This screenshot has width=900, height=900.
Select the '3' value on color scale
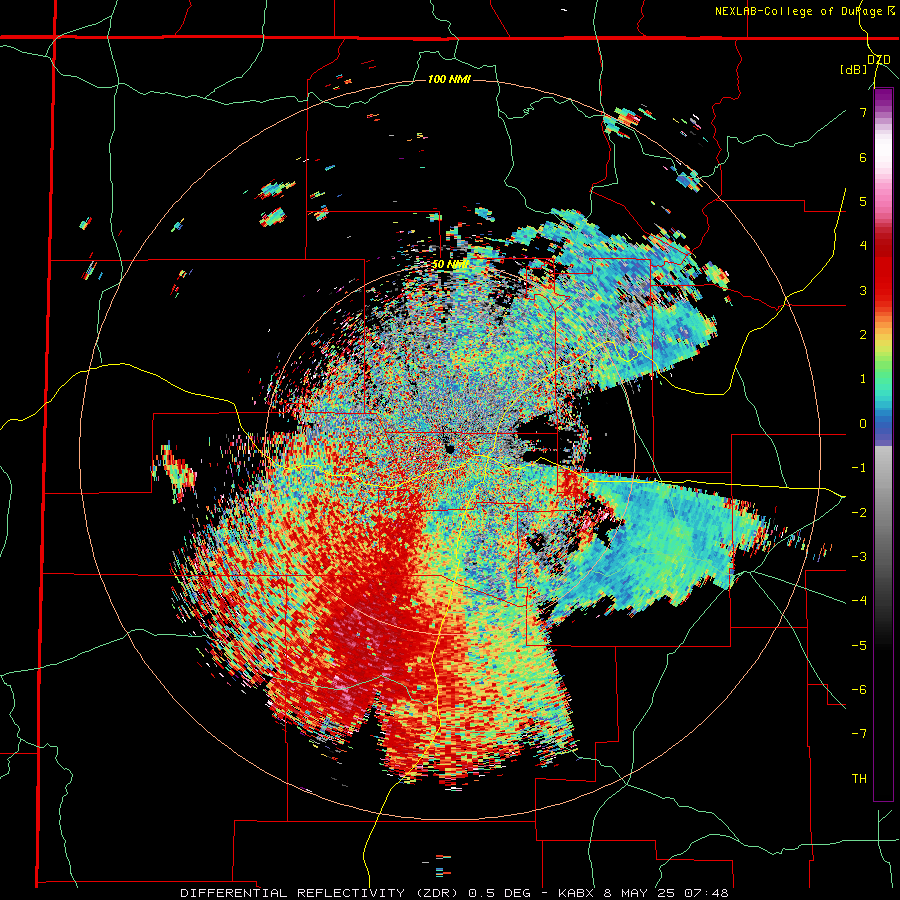pos(863,290)
